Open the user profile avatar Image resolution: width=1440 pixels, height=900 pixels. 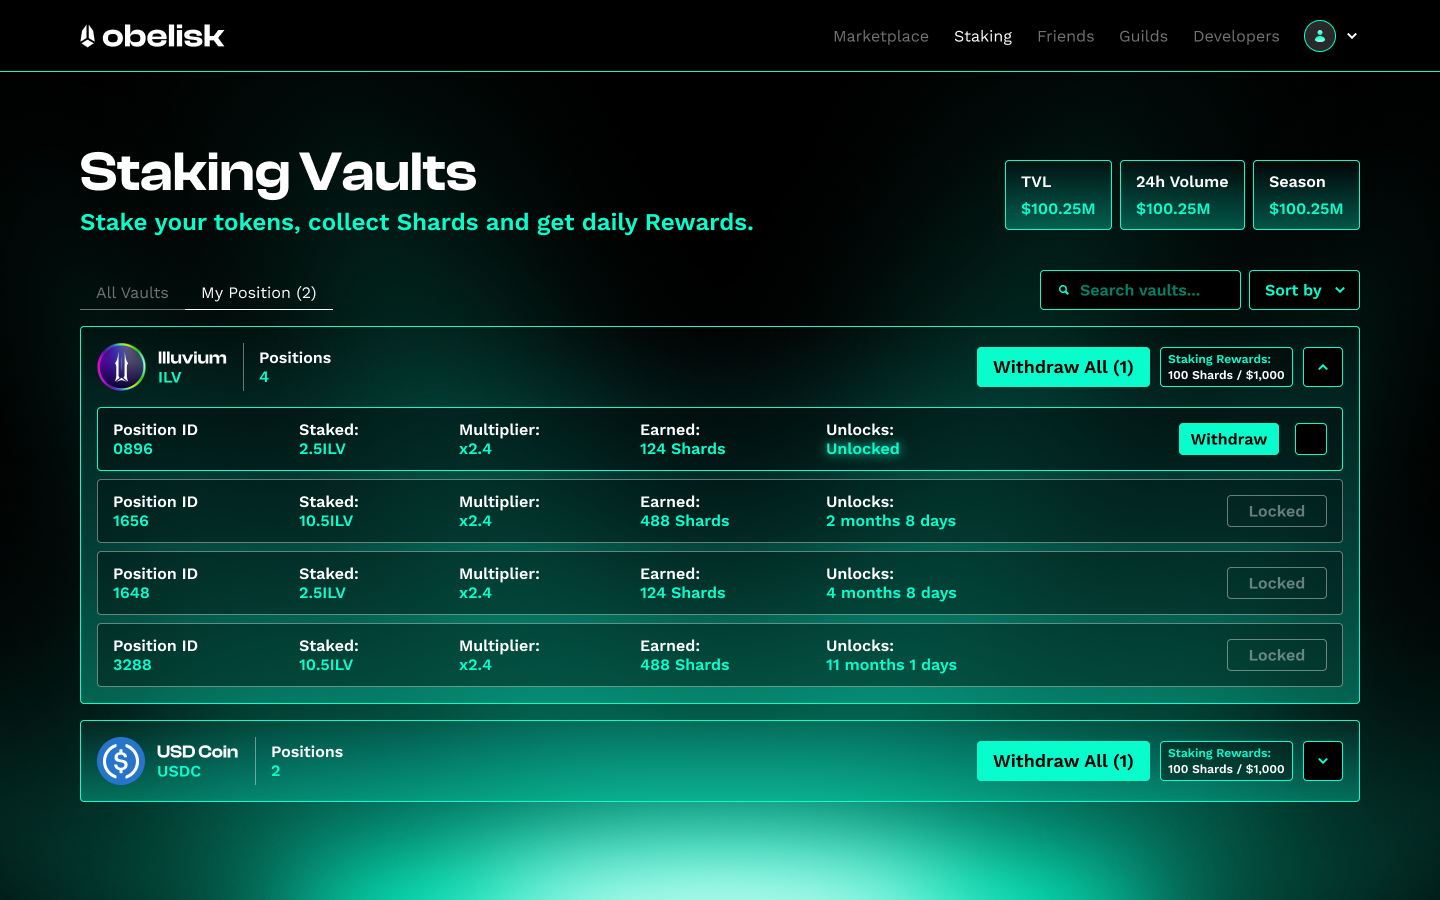pos(1320,36)
